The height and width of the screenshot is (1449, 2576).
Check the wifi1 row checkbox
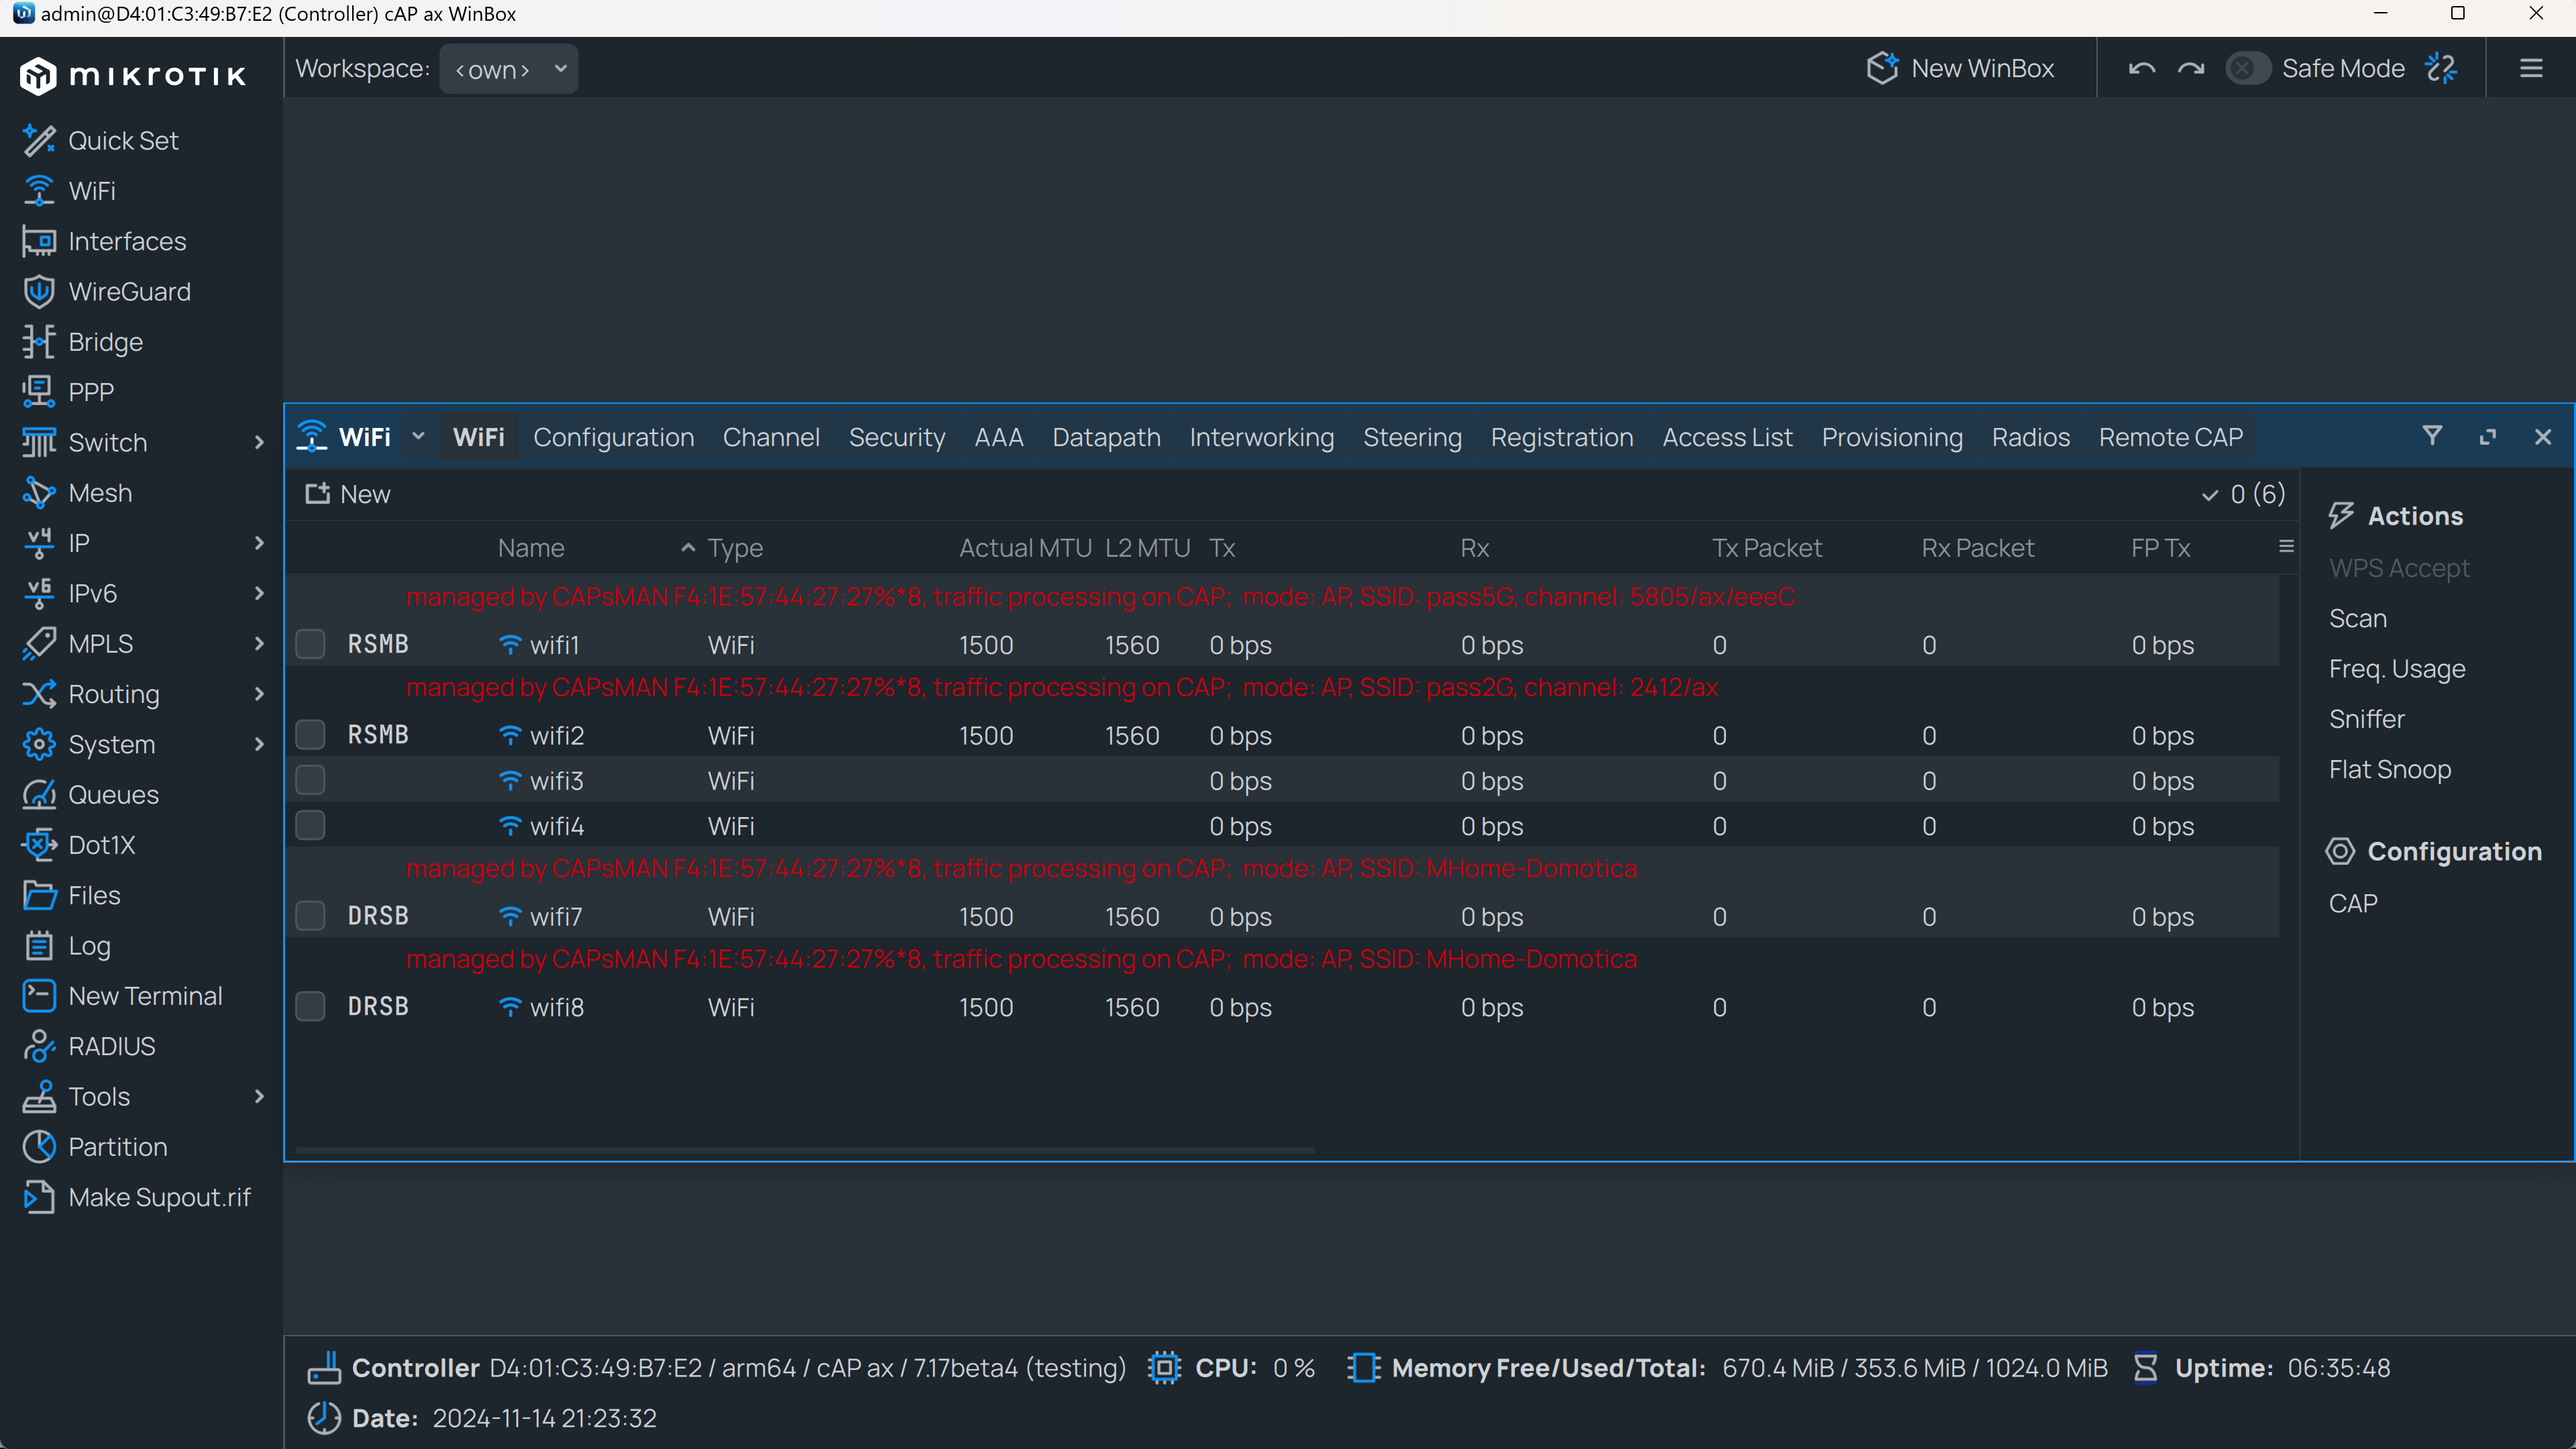tap(311, 644)
